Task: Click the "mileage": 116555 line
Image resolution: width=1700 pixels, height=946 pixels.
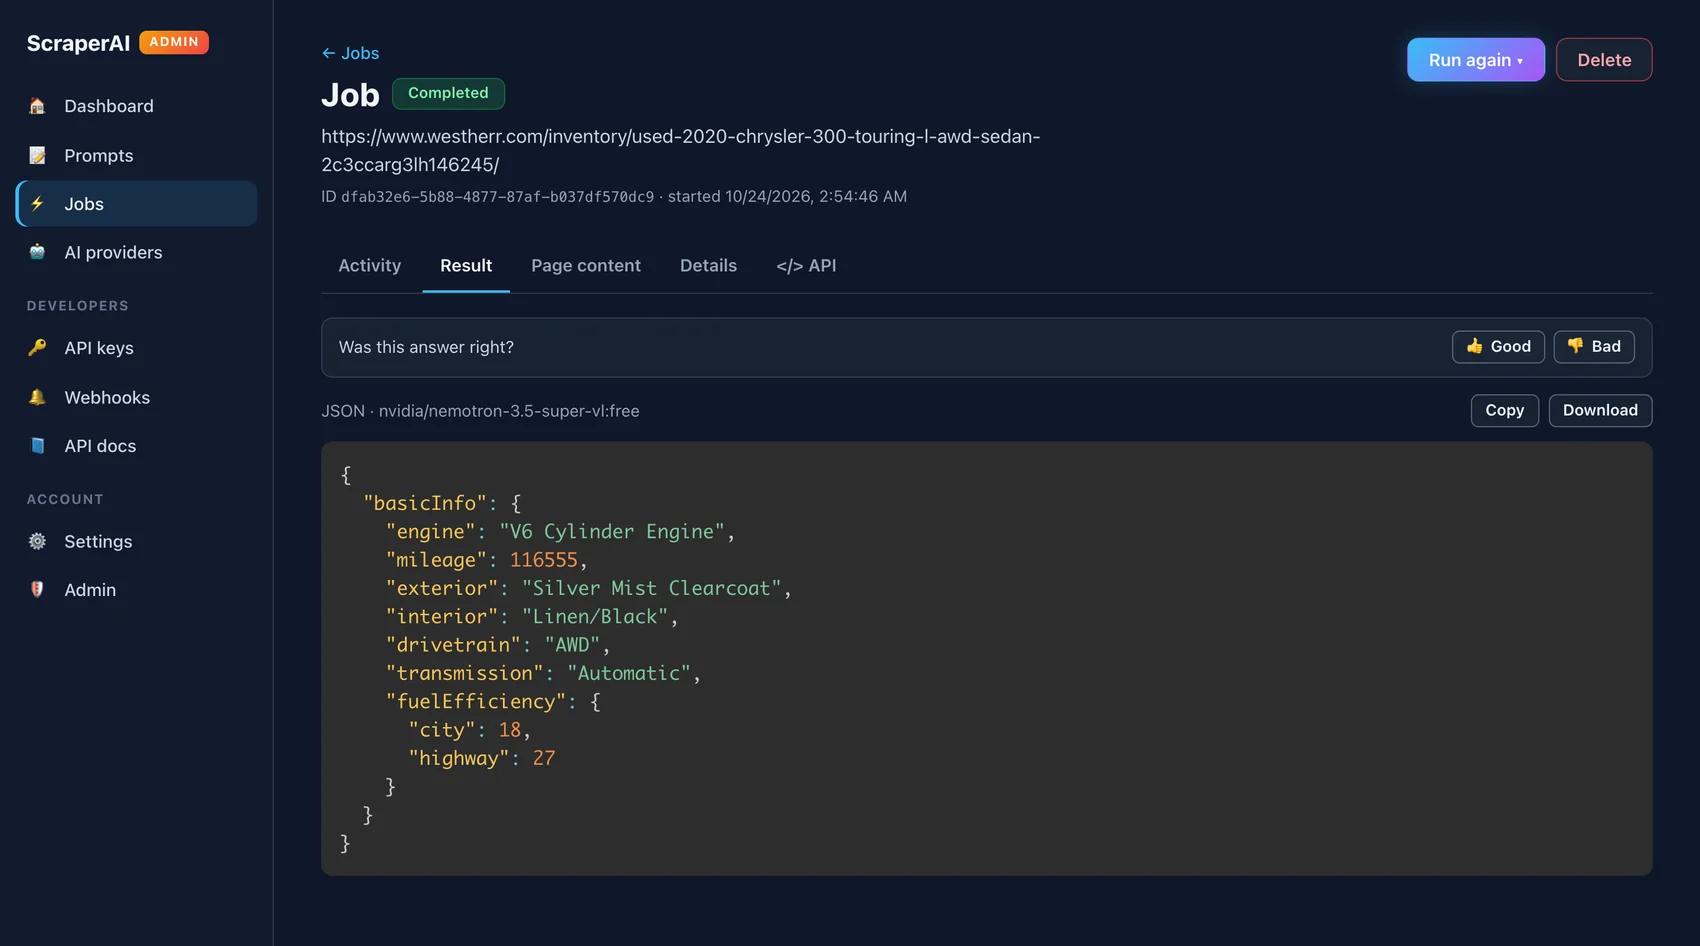Action: (x=487, y=560)
